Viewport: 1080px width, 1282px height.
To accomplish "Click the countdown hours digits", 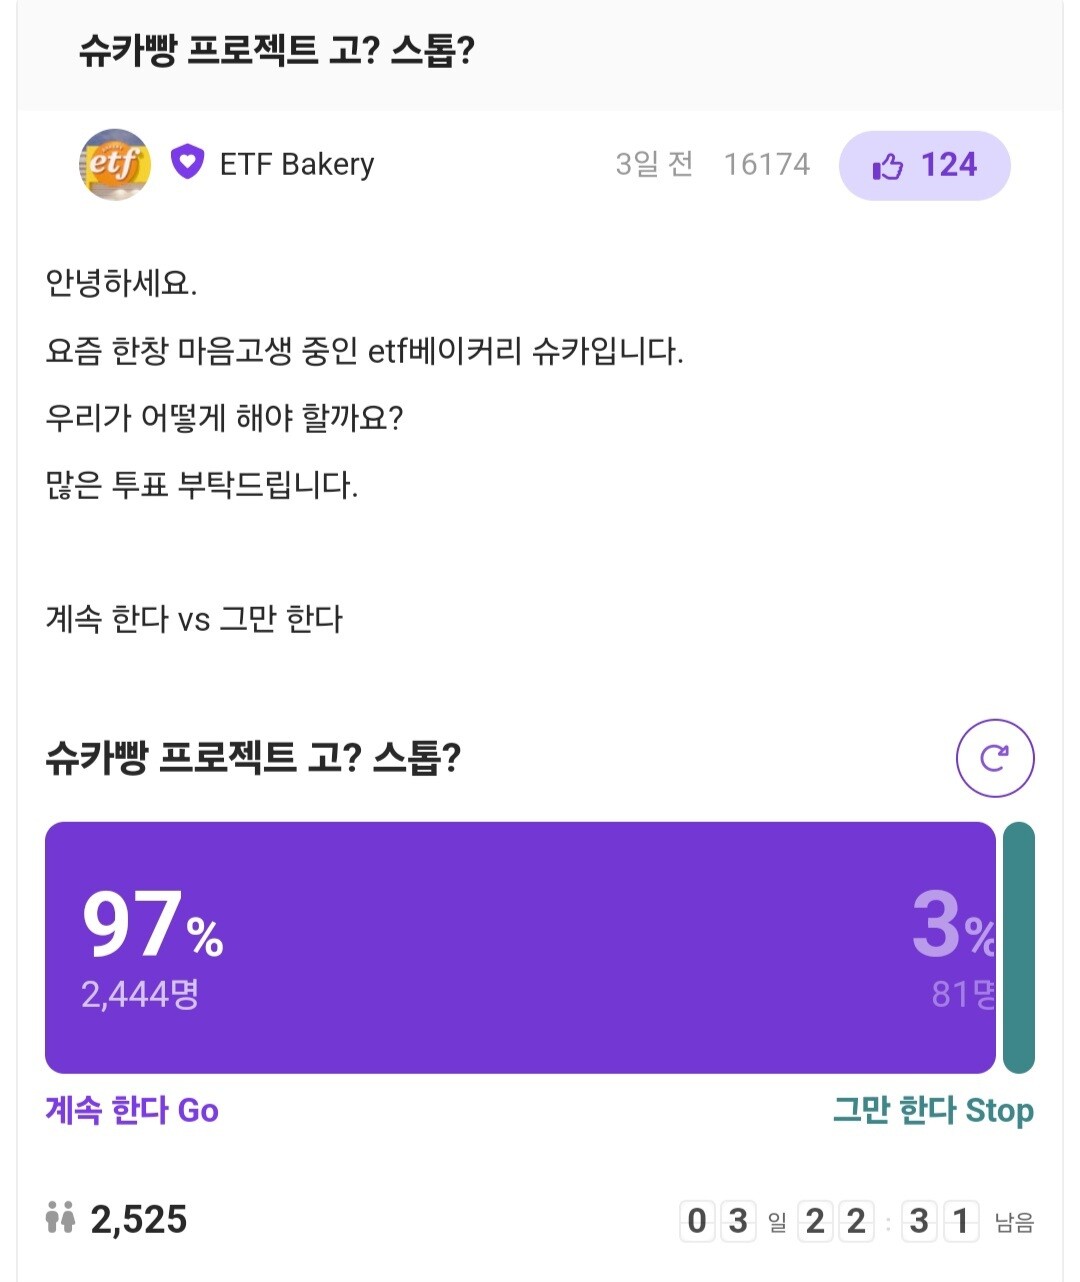I will tap(835, 1221).
